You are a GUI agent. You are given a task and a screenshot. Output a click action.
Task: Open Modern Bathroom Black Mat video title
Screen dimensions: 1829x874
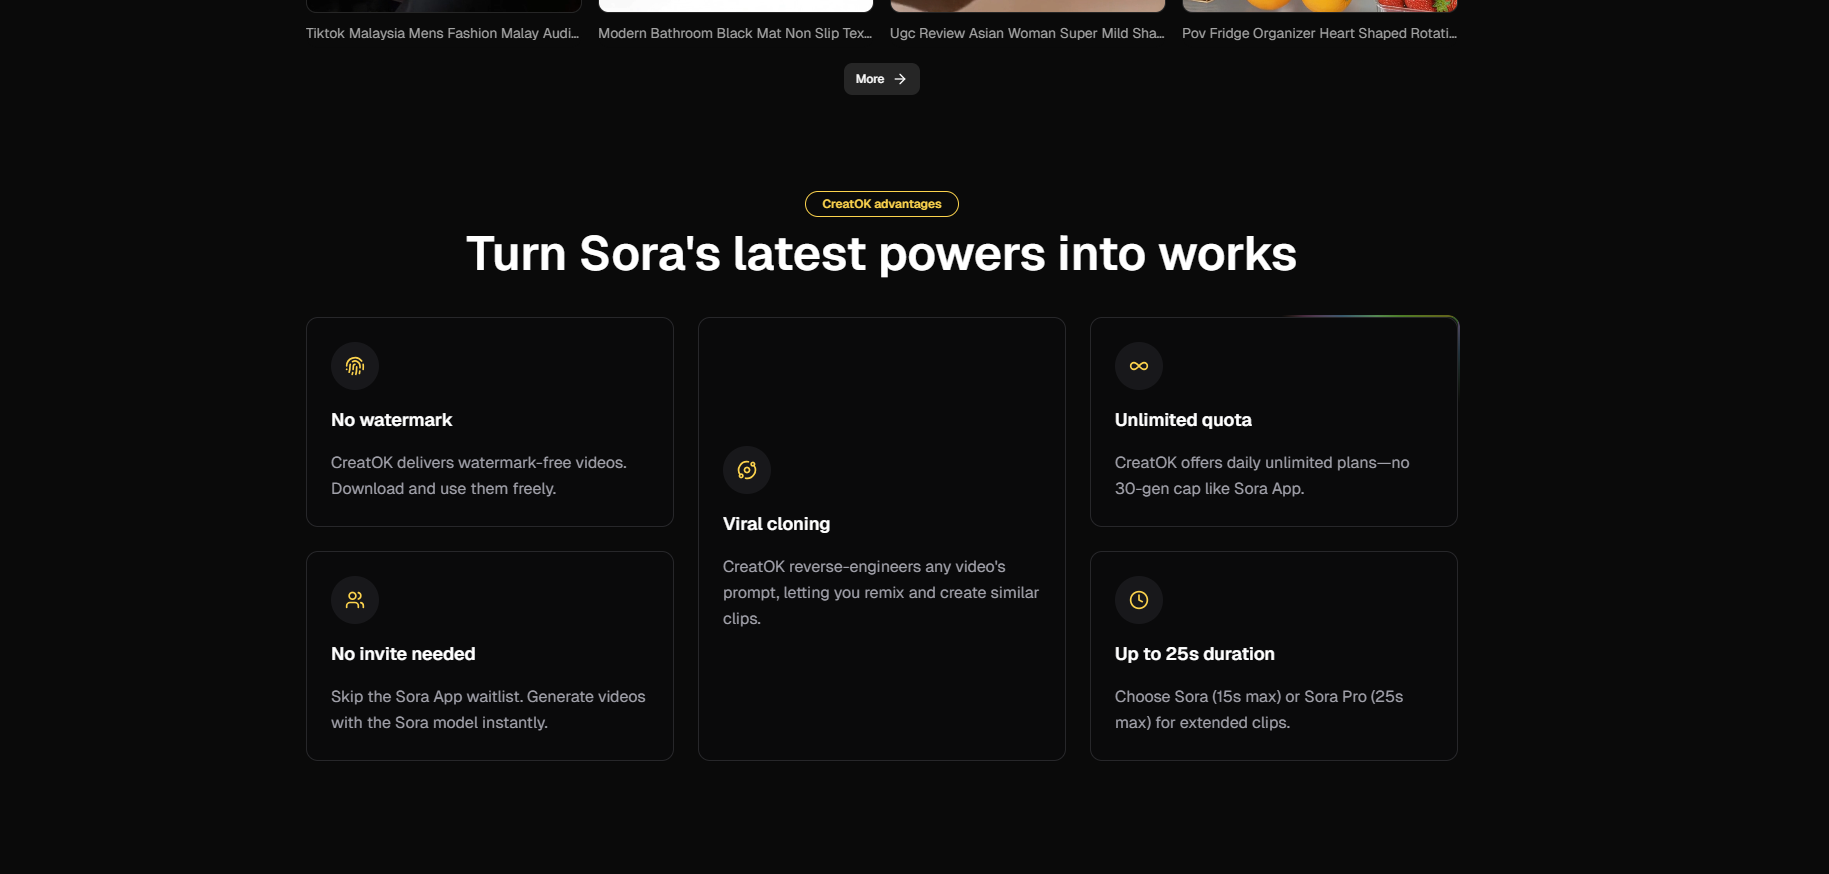(x=735, y=33)
